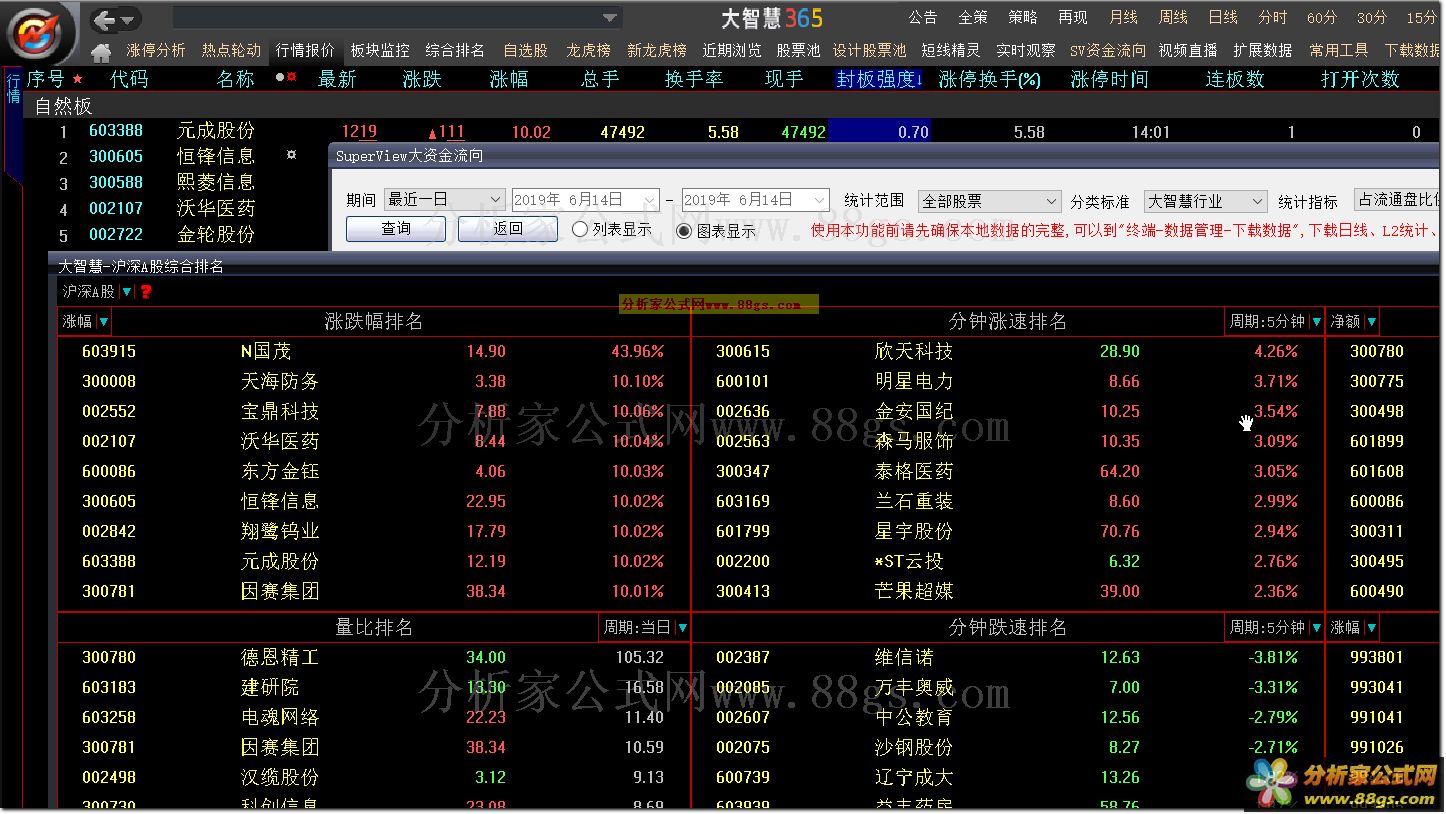
Task: Click the 查询 button
Action: [396, 229]
